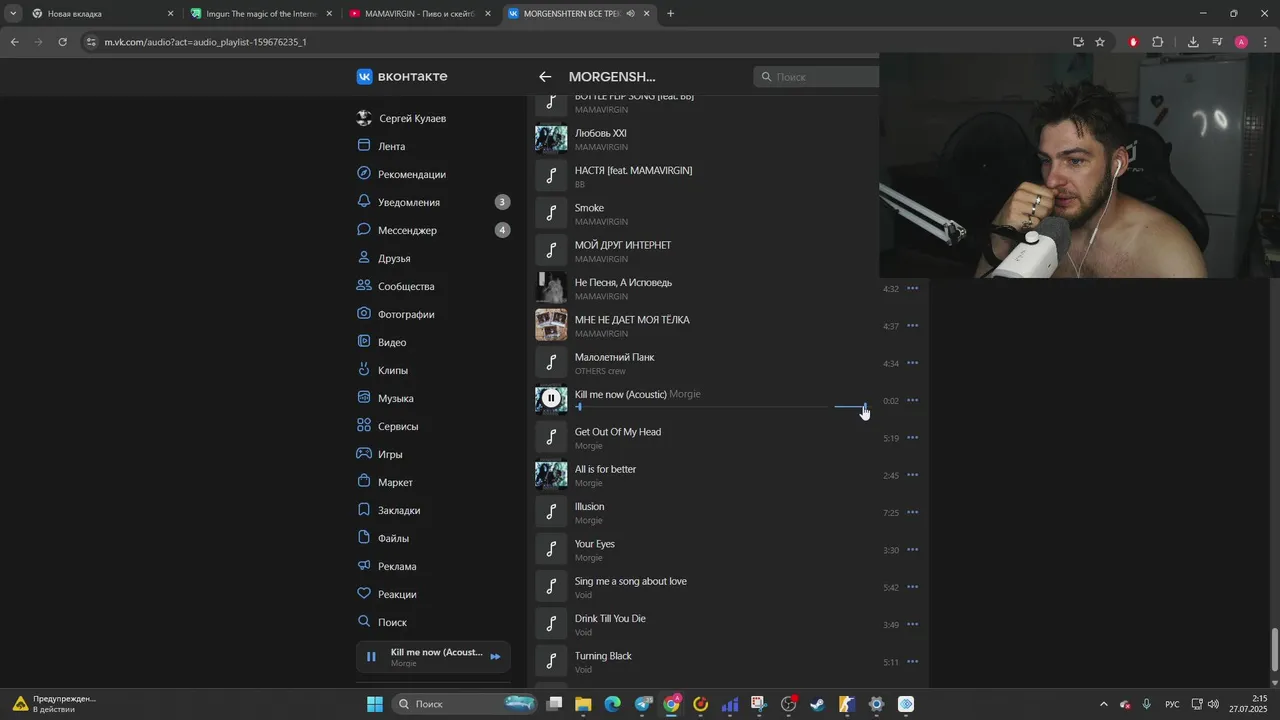Open options menu for Illusion track

pos(912,513)
